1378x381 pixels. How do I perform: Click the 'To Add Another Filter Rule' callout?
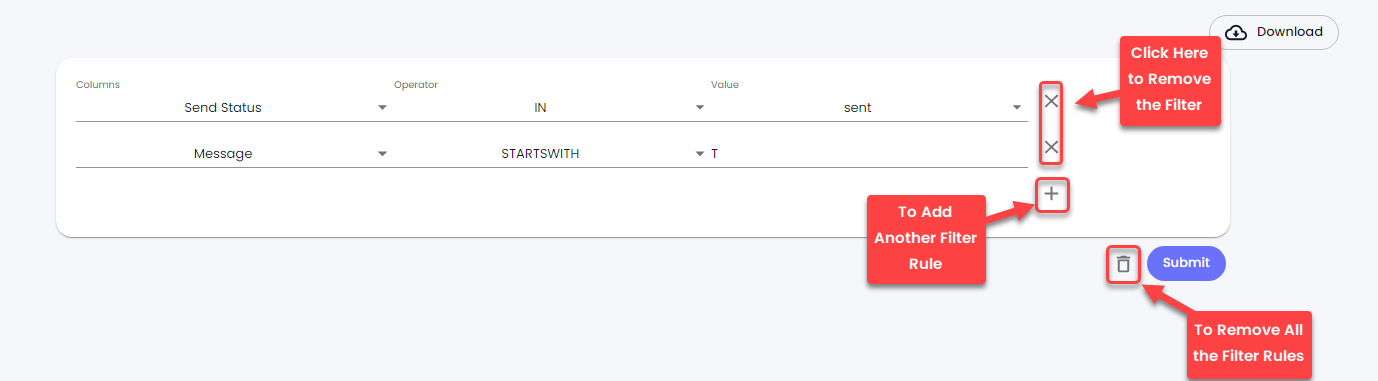click(926, 238)
